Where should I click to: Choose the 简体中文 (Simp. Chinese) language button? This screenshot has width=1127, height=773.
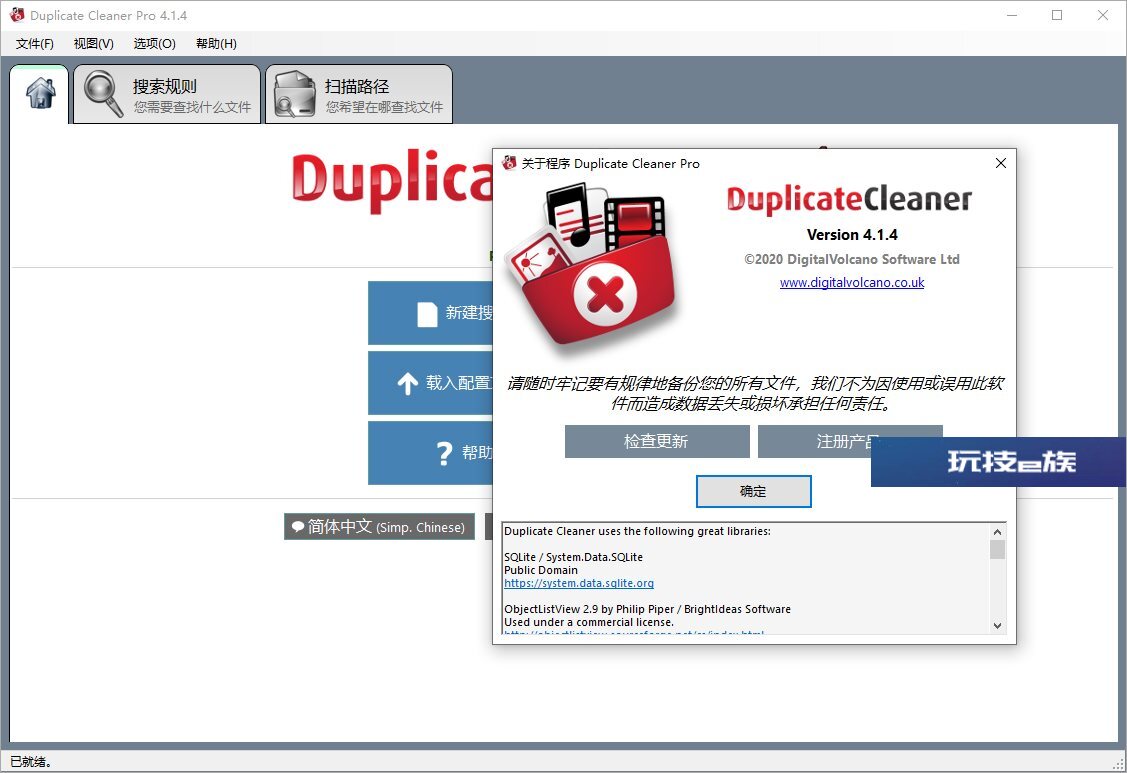pos(379,526)
